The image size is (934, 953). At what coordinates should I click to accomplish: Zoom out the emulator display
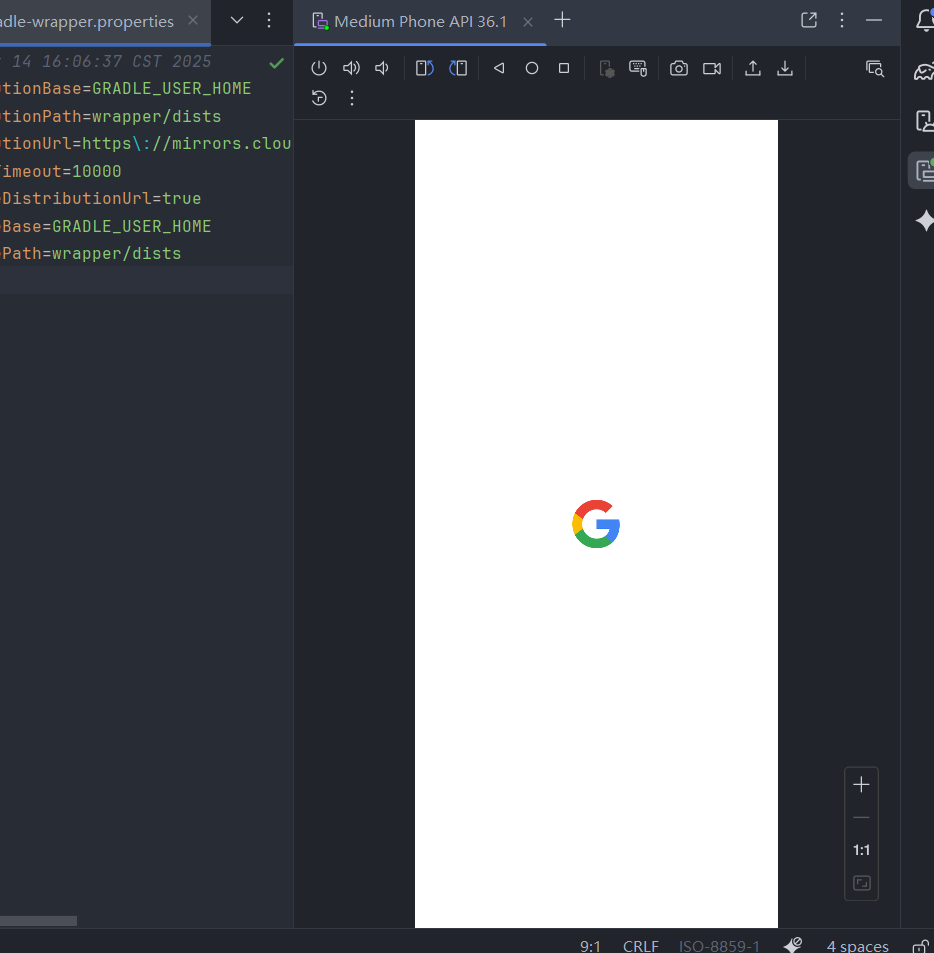point(861,817)
